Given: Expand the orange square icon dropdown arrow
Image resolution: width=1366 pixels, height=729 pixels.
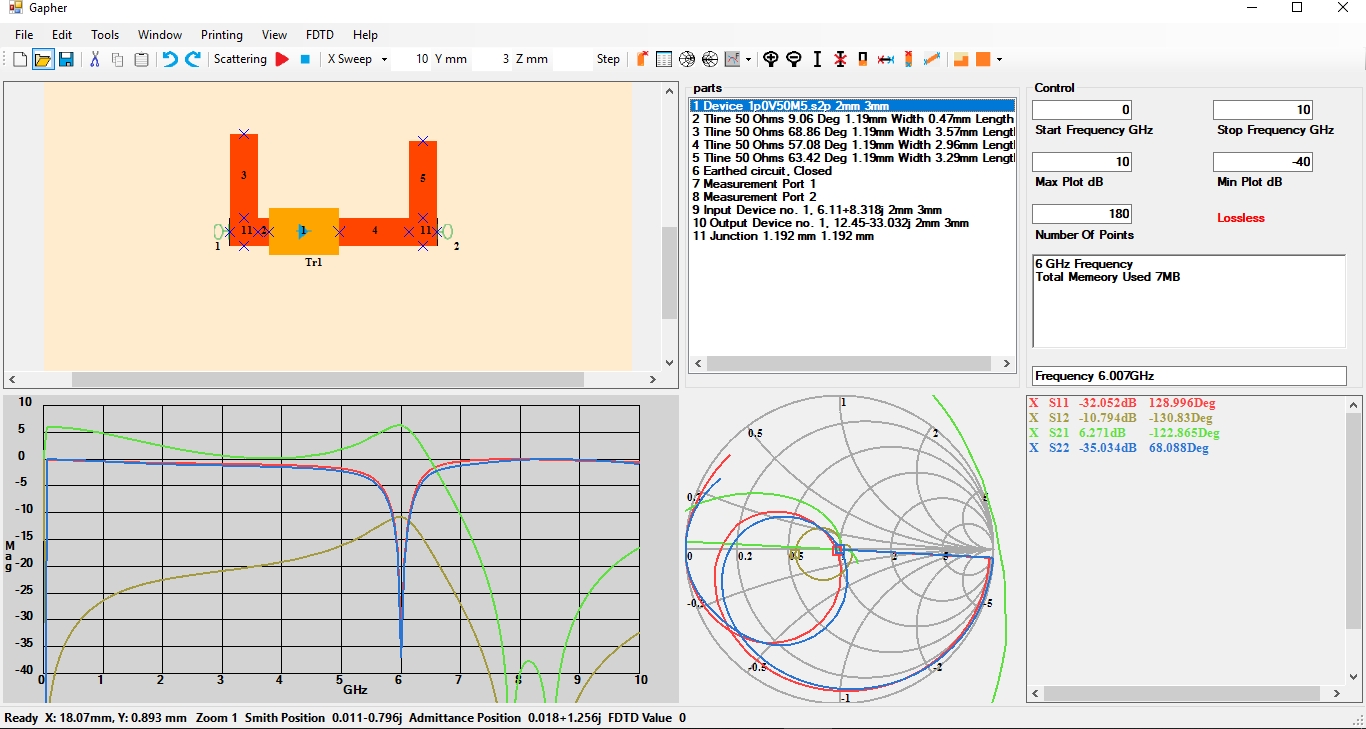Looking at the screenshot, I should coord(999,59).
